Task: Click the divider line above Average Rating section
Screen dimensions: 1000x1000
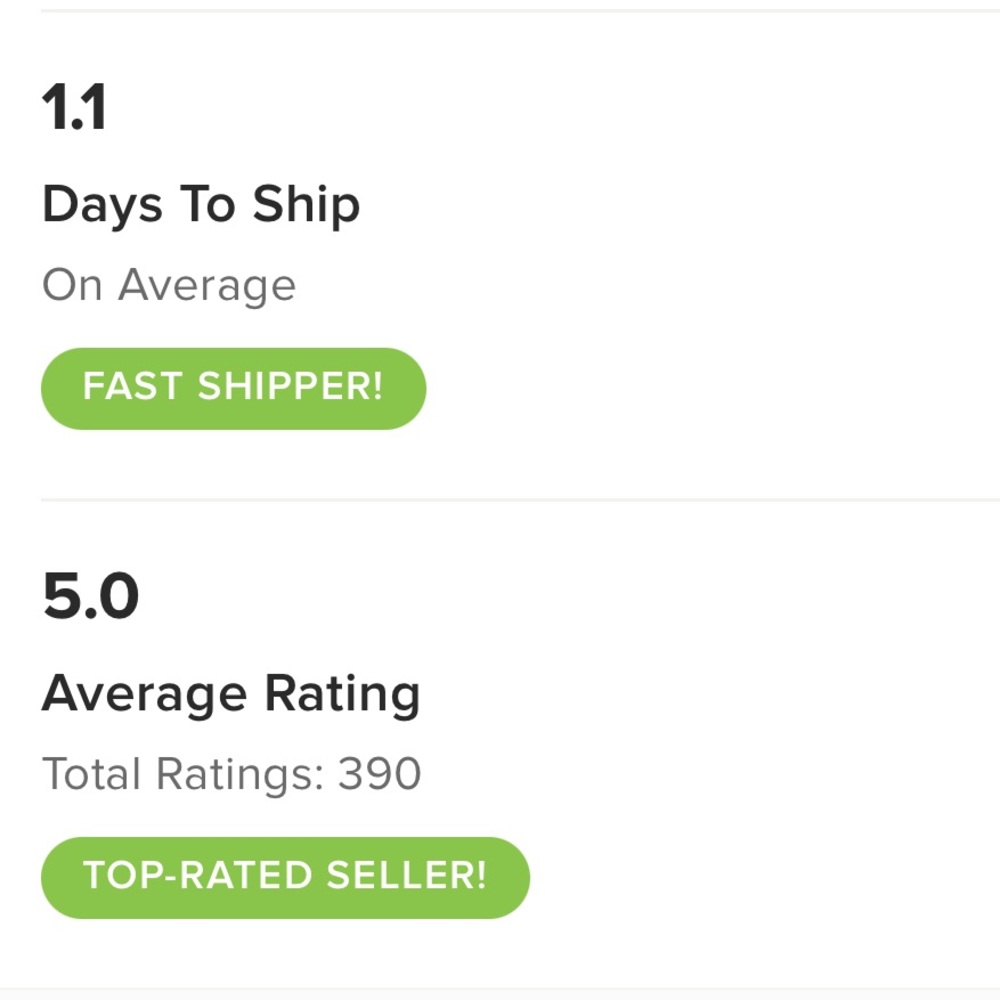Action: pyautogui.click(x=520, y=500)
